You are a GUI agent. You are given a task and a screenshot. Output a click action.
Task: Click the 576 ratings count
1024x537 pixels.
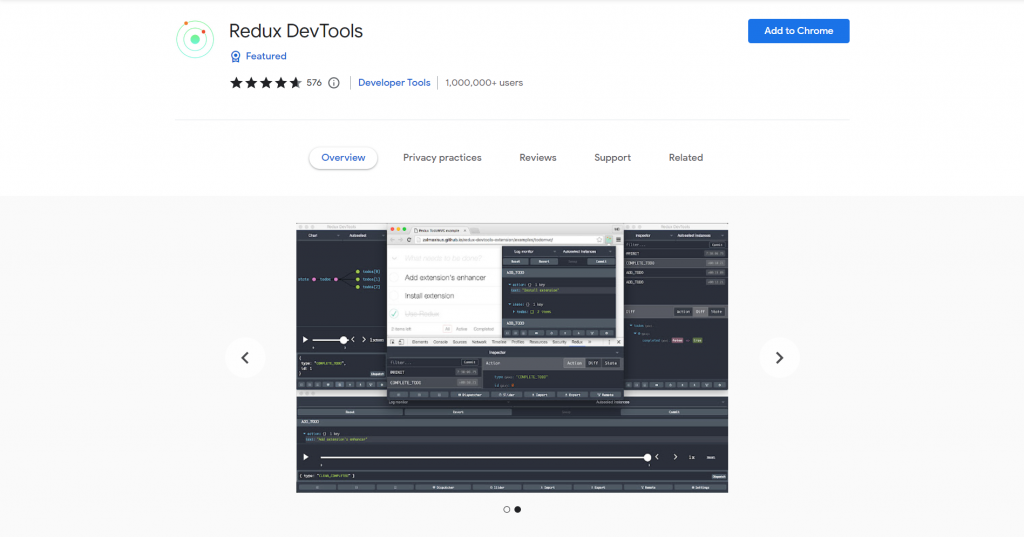(314, 83)
